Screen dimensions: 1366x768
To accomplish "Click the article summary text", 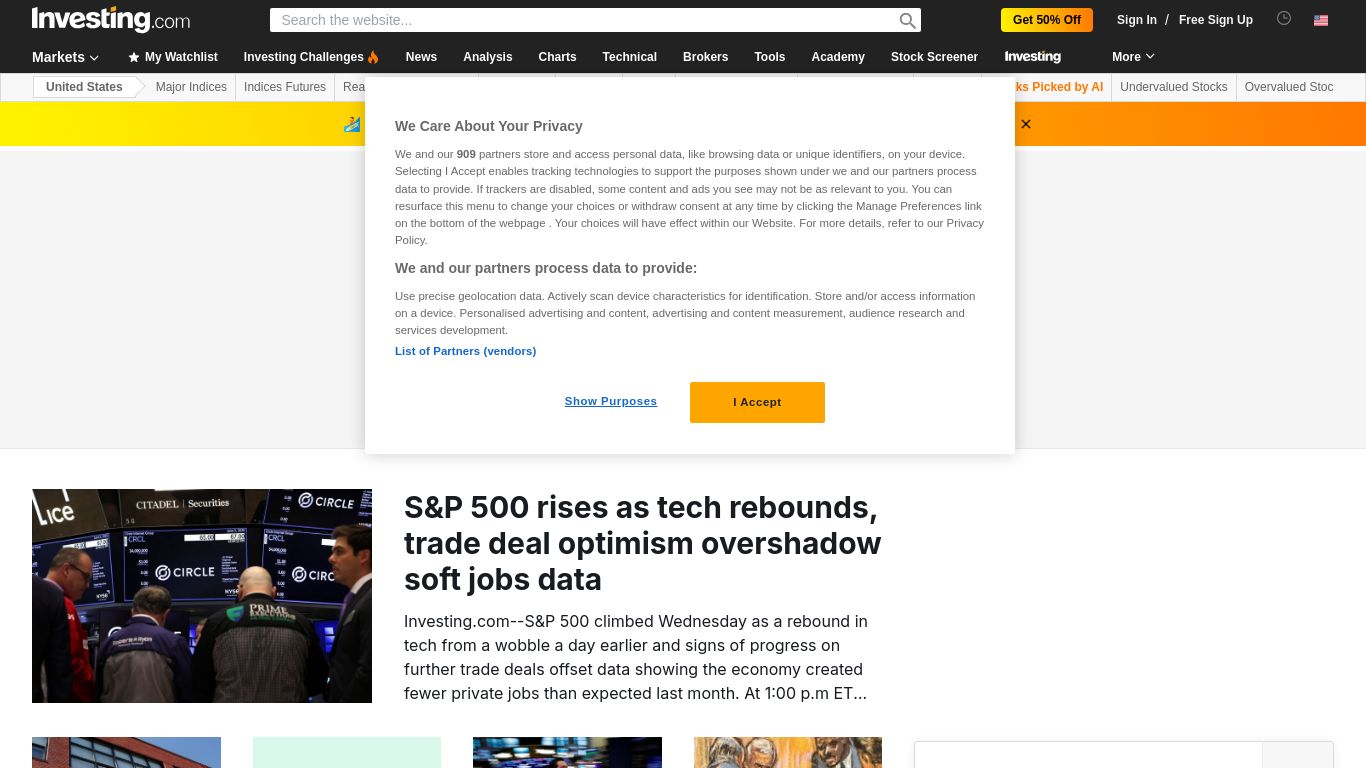I will (636, 657).
